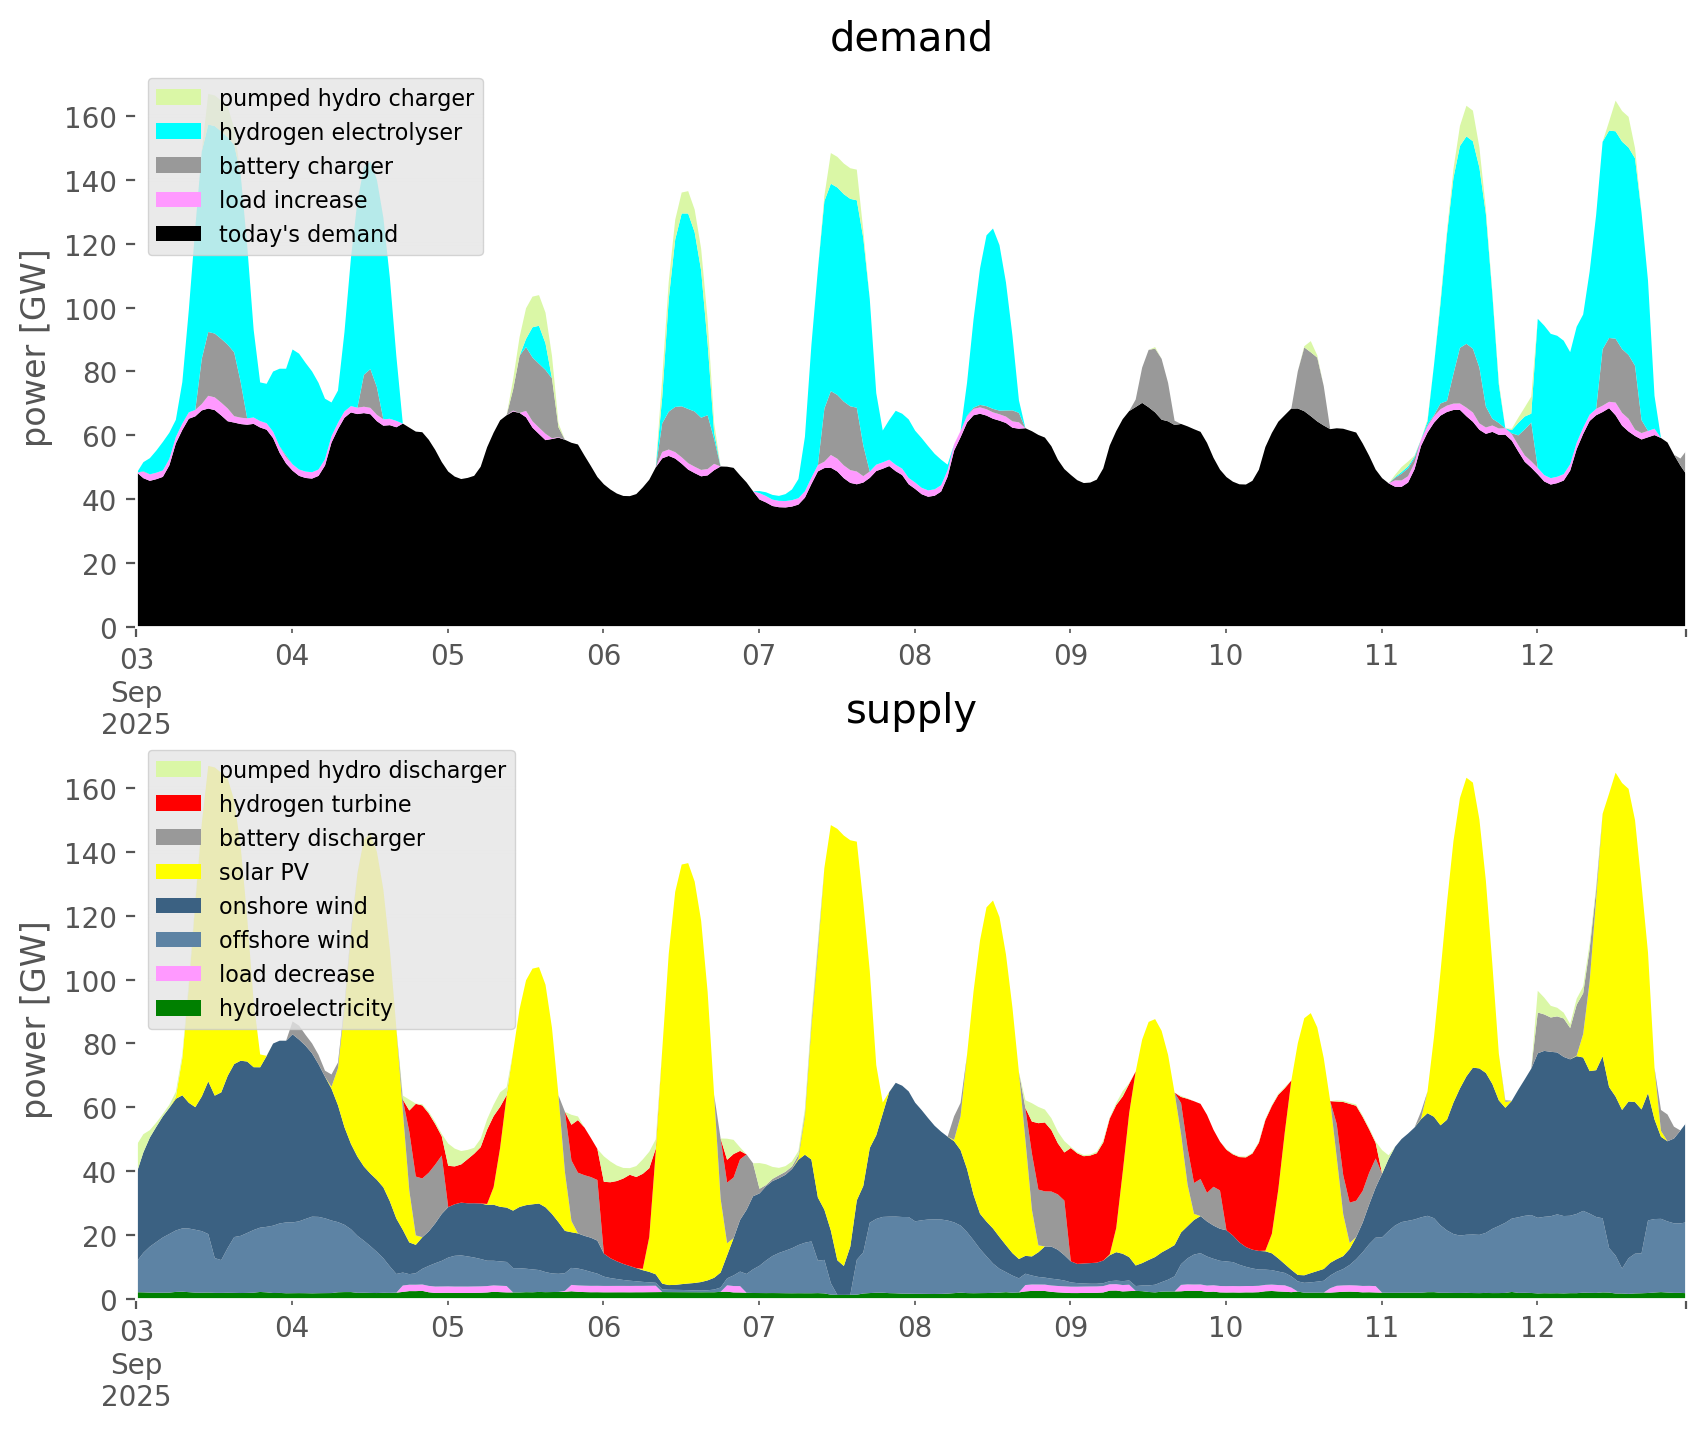The height and width of the screenshot is (1431, 1706).
Task: Click the '07' x-axis tick on demand chart
Action: (759, 656)
